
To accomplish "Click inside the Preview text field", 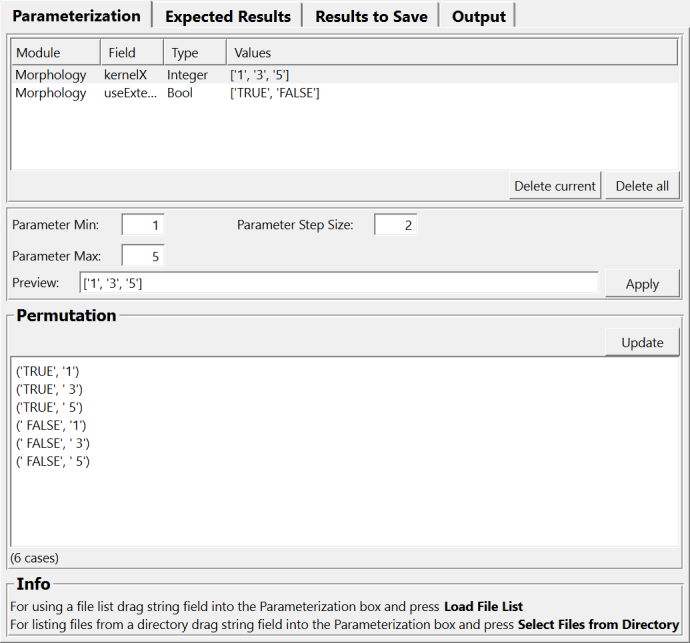I will [x=338, y=283].
